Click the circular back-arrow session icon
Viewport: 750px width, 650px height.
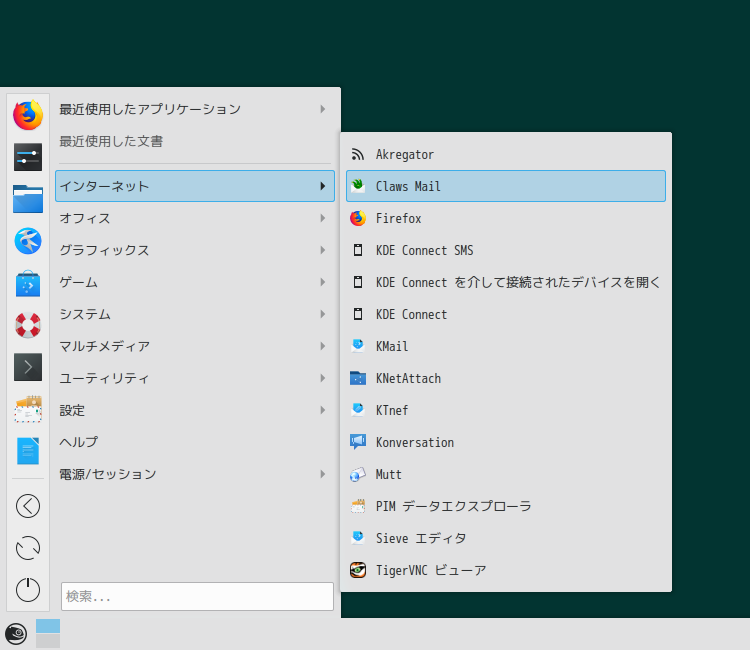pos(28,506)
